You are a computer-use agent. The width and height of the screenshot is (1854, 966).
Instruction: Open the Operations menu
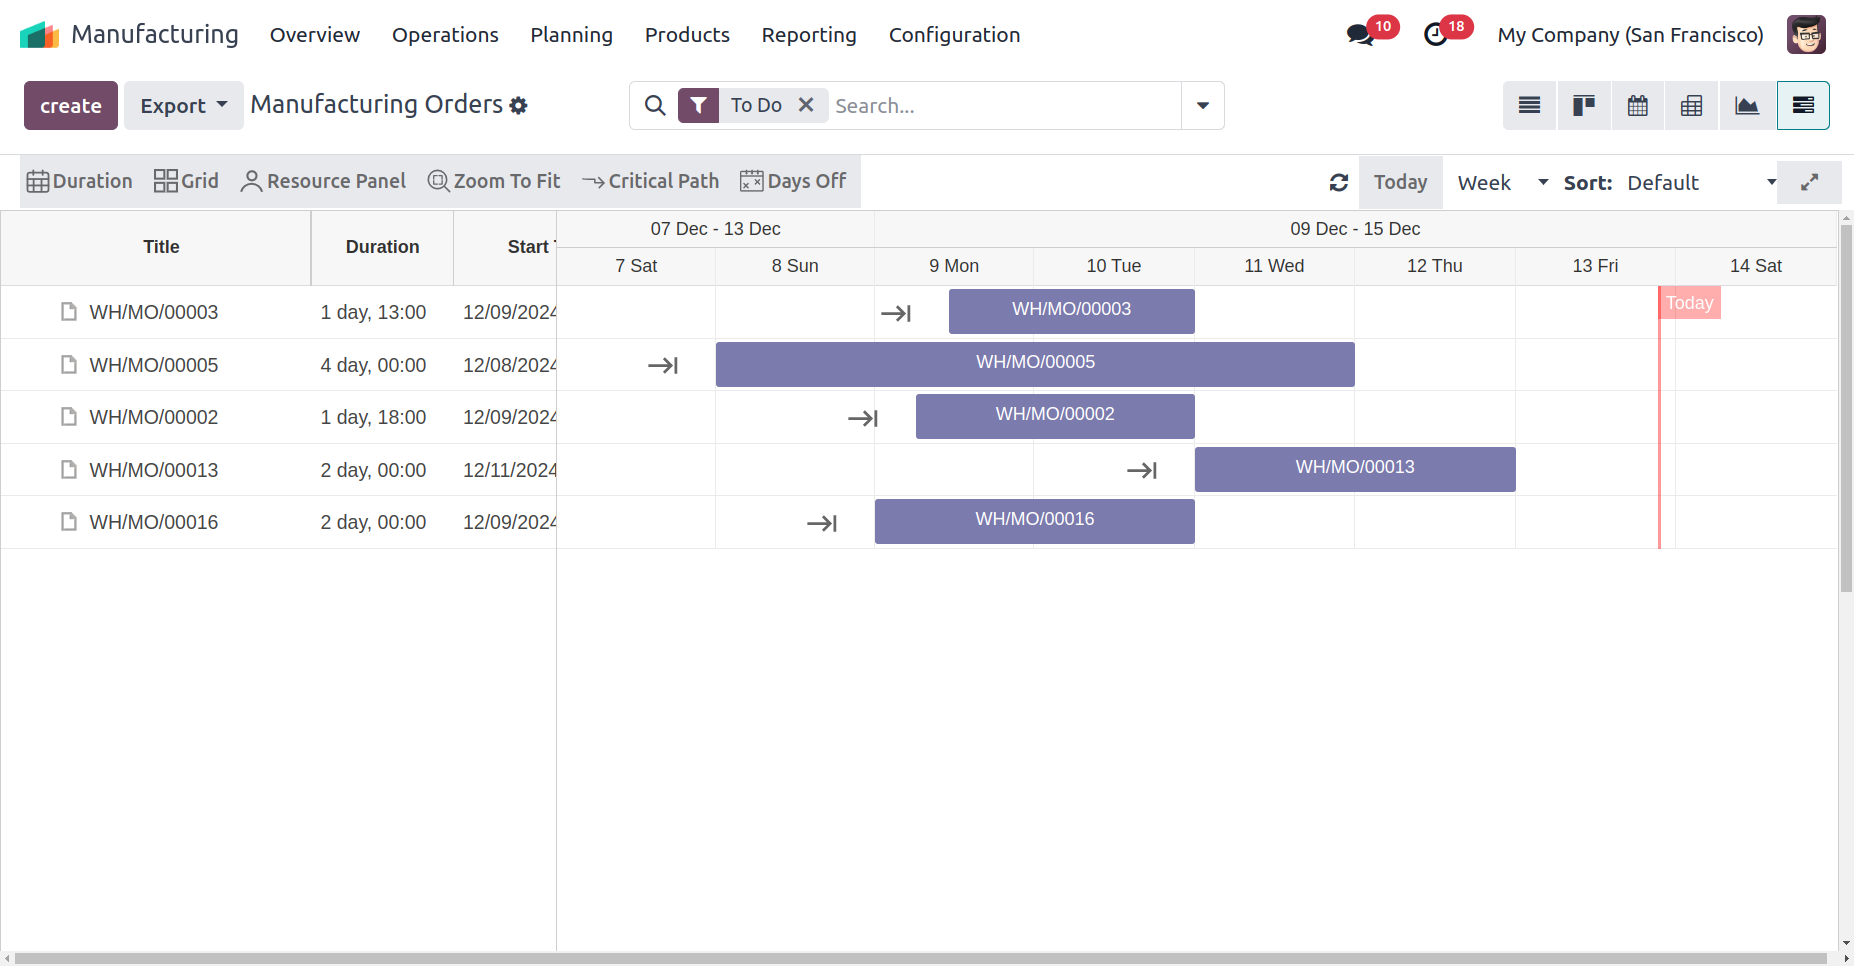point(445,35)
